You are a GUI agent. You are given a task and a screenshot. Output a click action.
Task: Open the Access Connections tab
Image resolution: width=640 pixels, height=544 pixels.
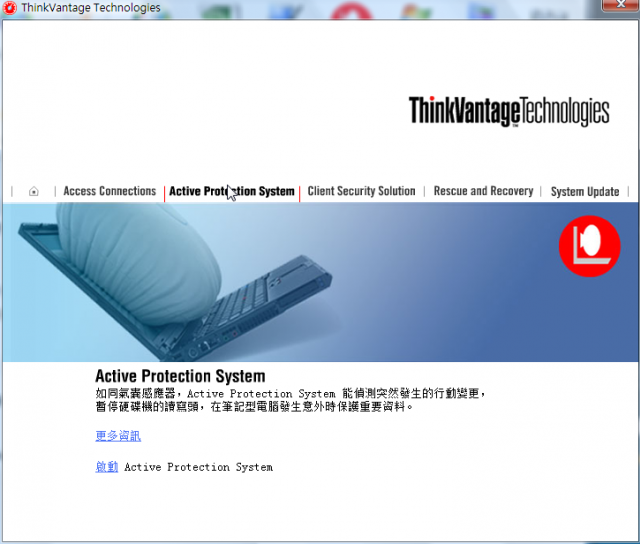[109, 191]
